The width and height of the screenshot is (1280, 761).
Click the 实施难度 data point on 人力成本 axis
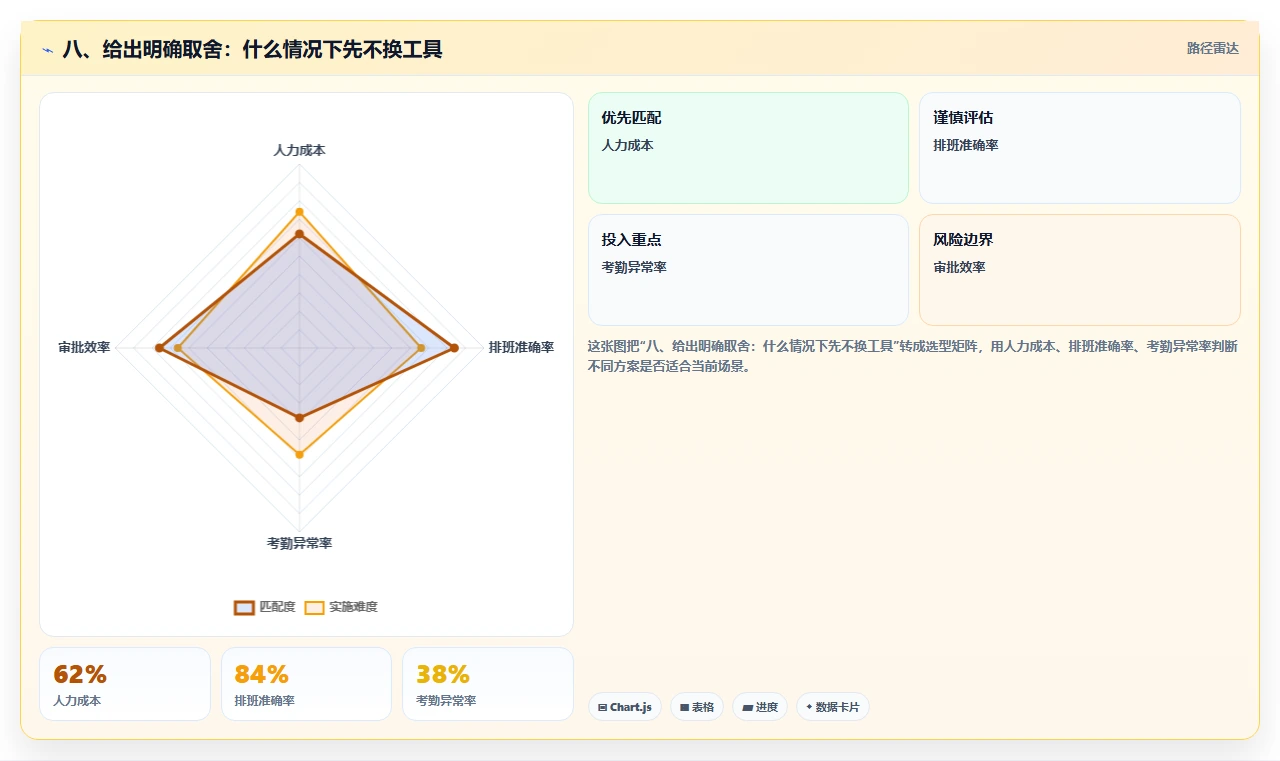[299, 212]
